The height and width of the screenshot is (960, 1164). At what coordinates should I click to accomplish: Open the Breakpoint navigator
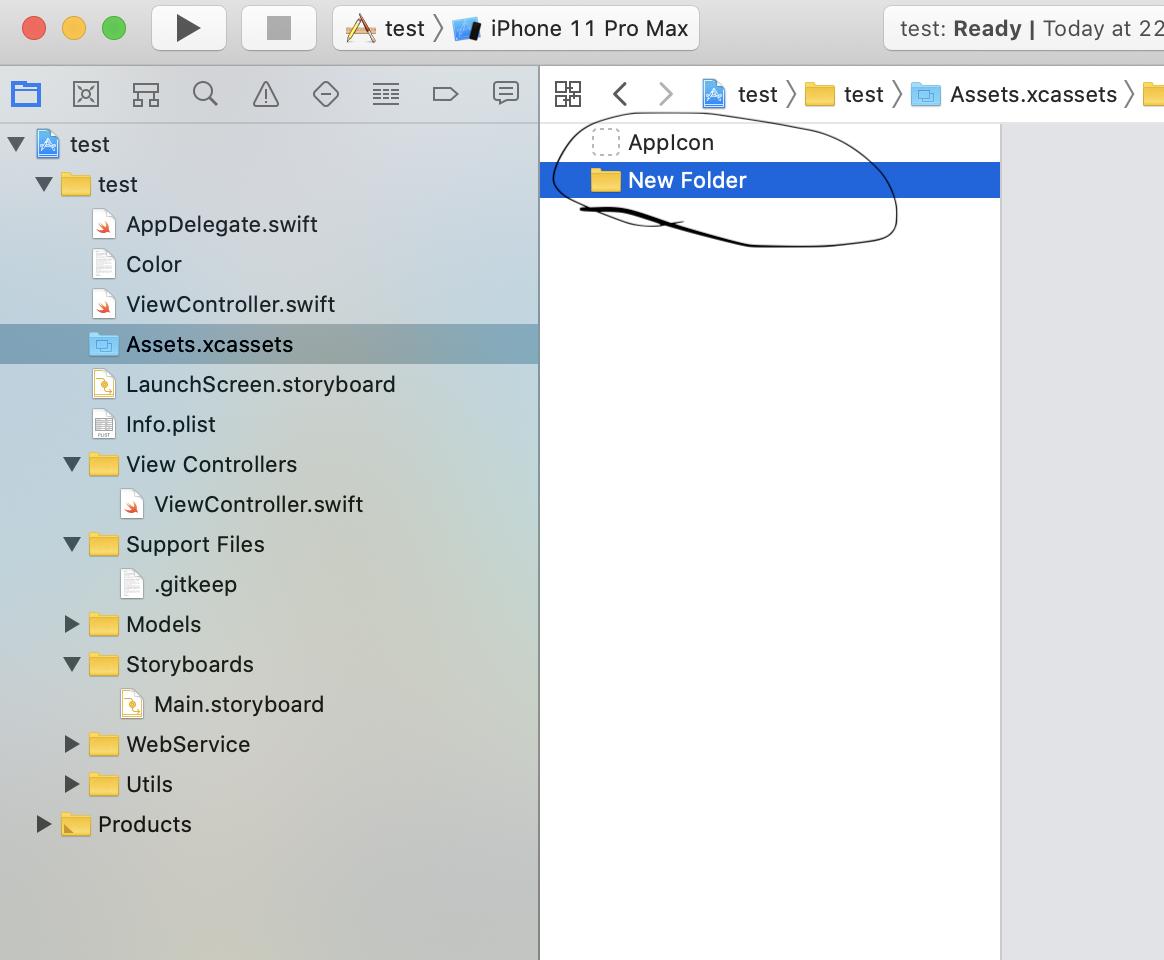445,94
